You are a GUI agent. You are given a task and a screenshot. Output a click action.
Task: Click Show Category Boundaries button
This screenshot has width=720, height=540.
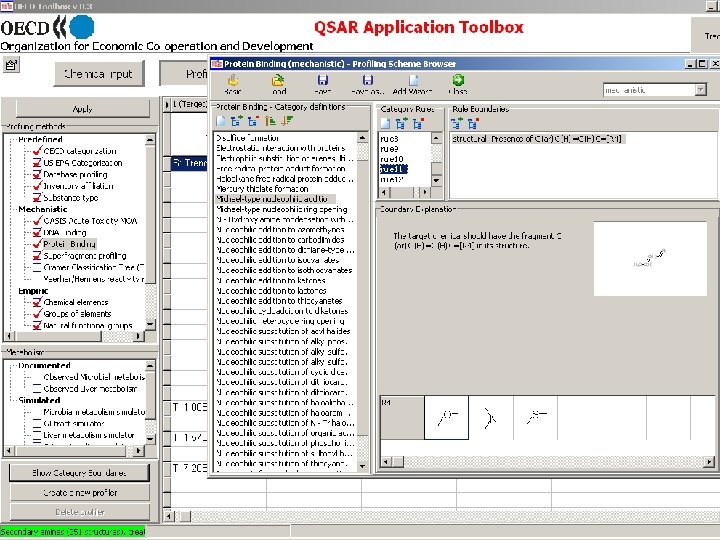click(79, 472)
